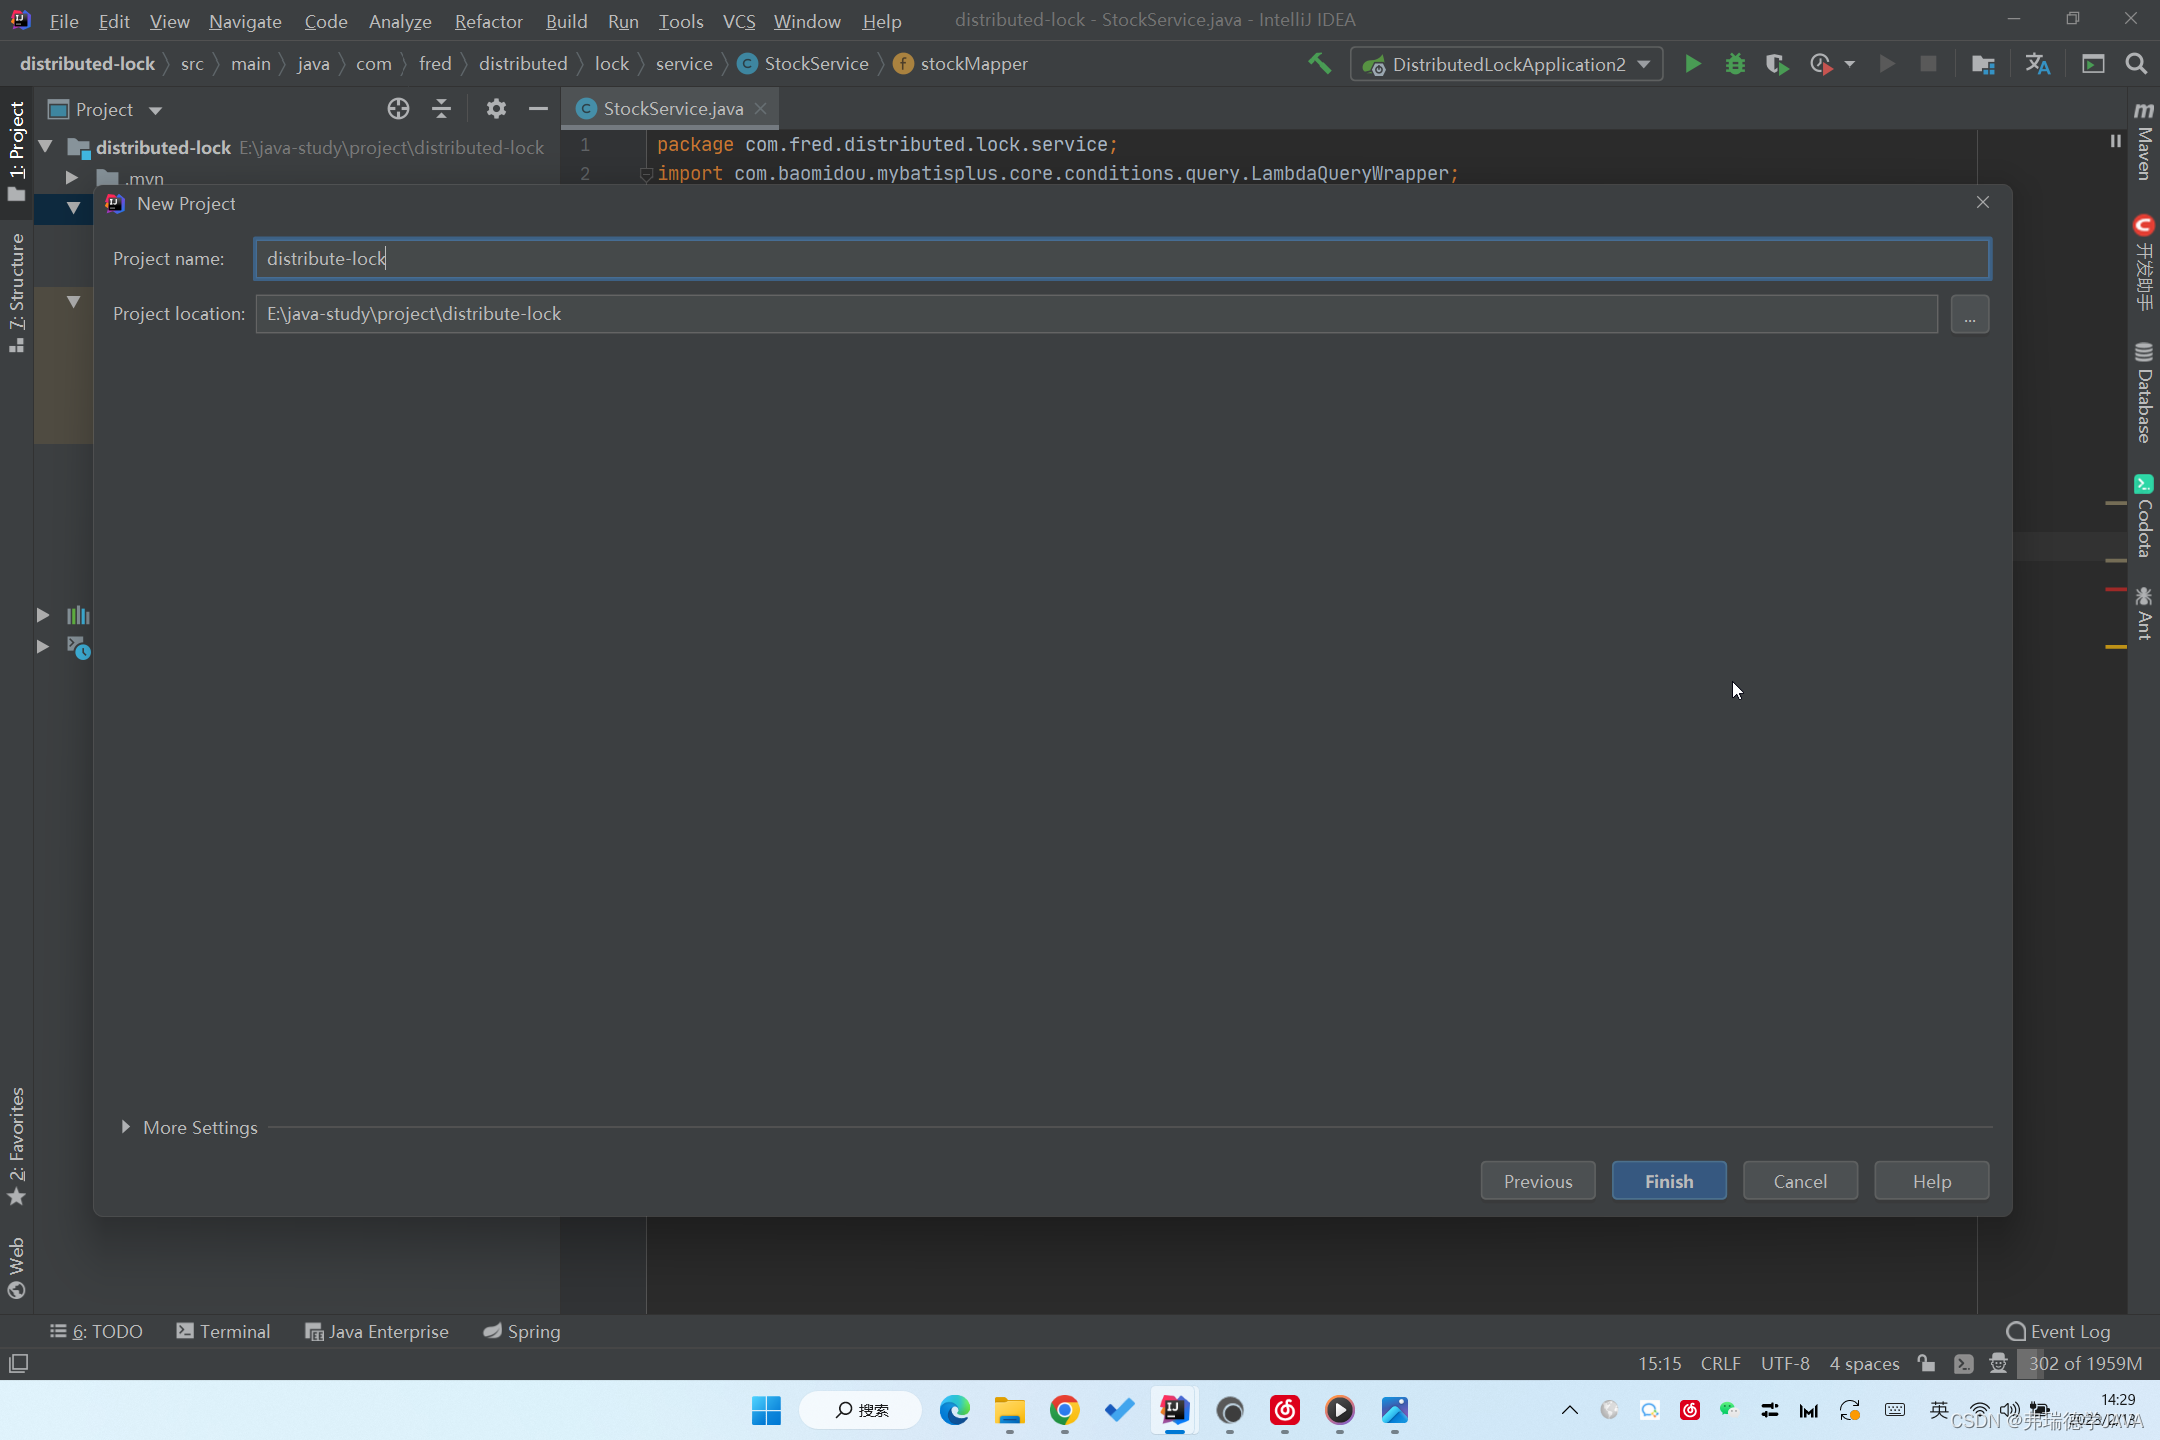Click the Project location field

point(1095,314)
